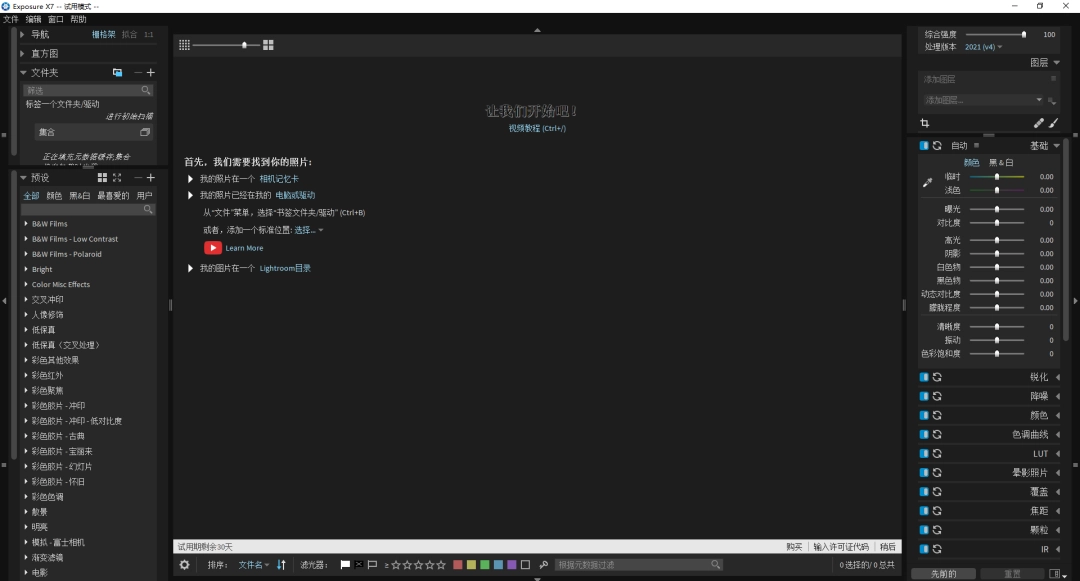The height and width of the screenshot is (581, 1080).
Task: Click the flag filter icon in the bottom toolbar
Action: [x=344, y=564]
